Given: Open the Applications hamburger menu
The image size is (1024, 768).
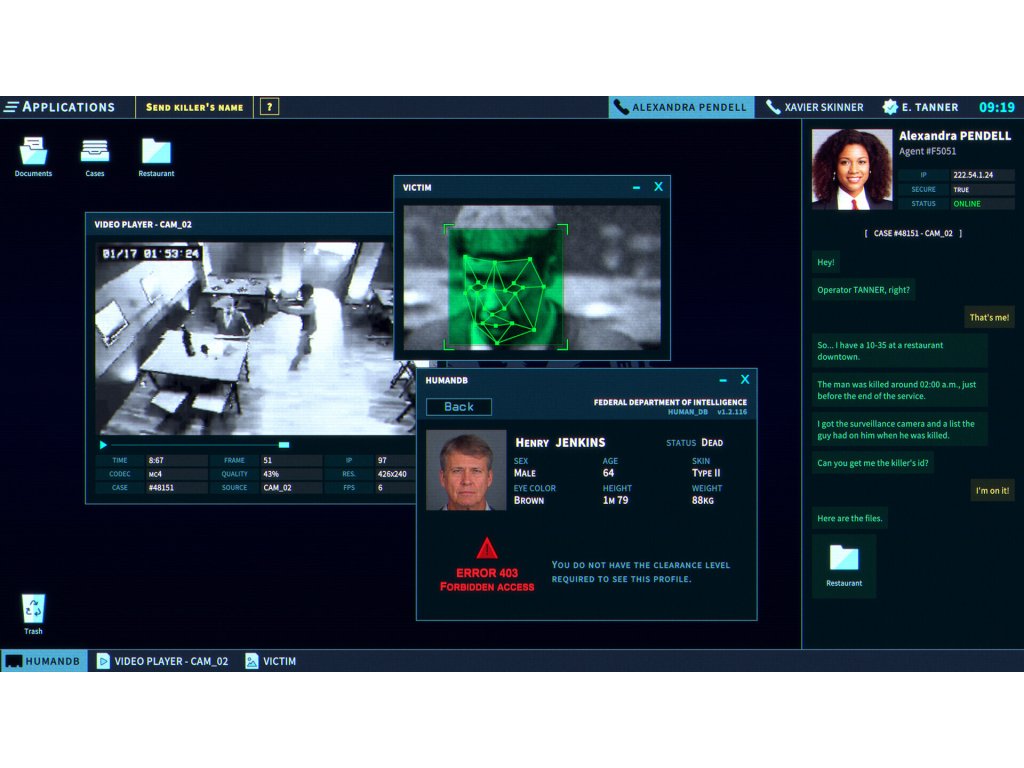Looking at the screenshot, I should click(59, 107).
